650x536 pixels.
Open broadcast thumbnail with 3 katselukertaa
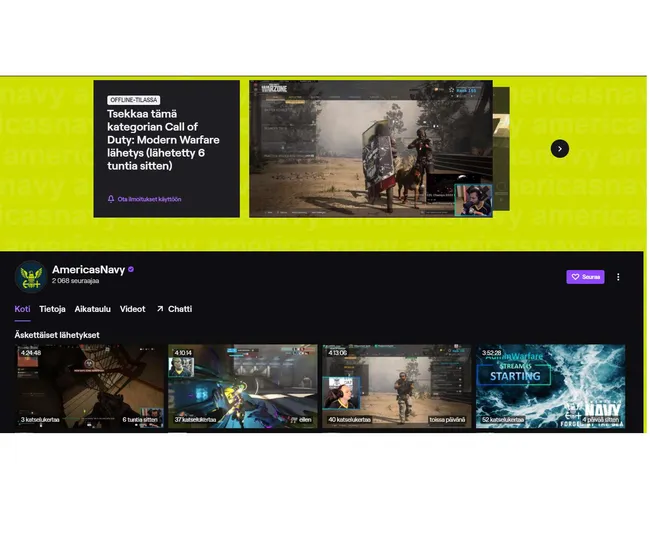89,386
